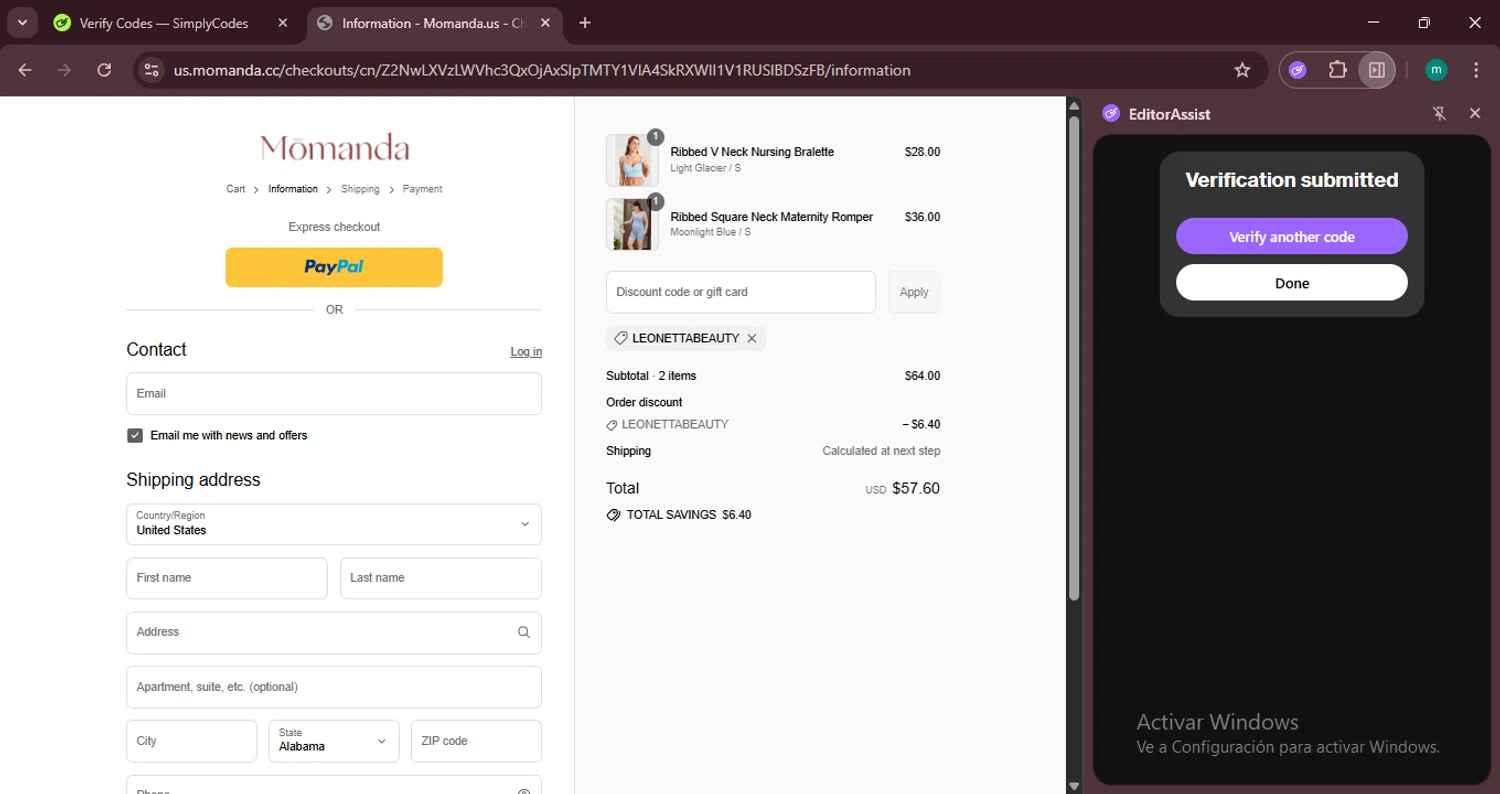Viewport: 1500px width, 794px height.
Task: Unpin the EditorAssist side panel
Action: click(x=1439, y=114)
